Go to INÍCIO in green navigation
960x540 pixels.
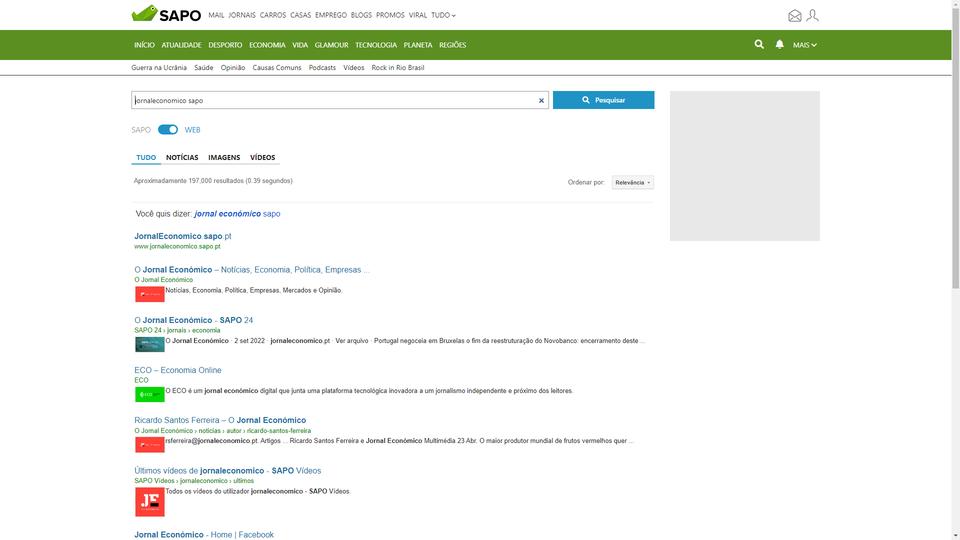[x=144, y=45]
